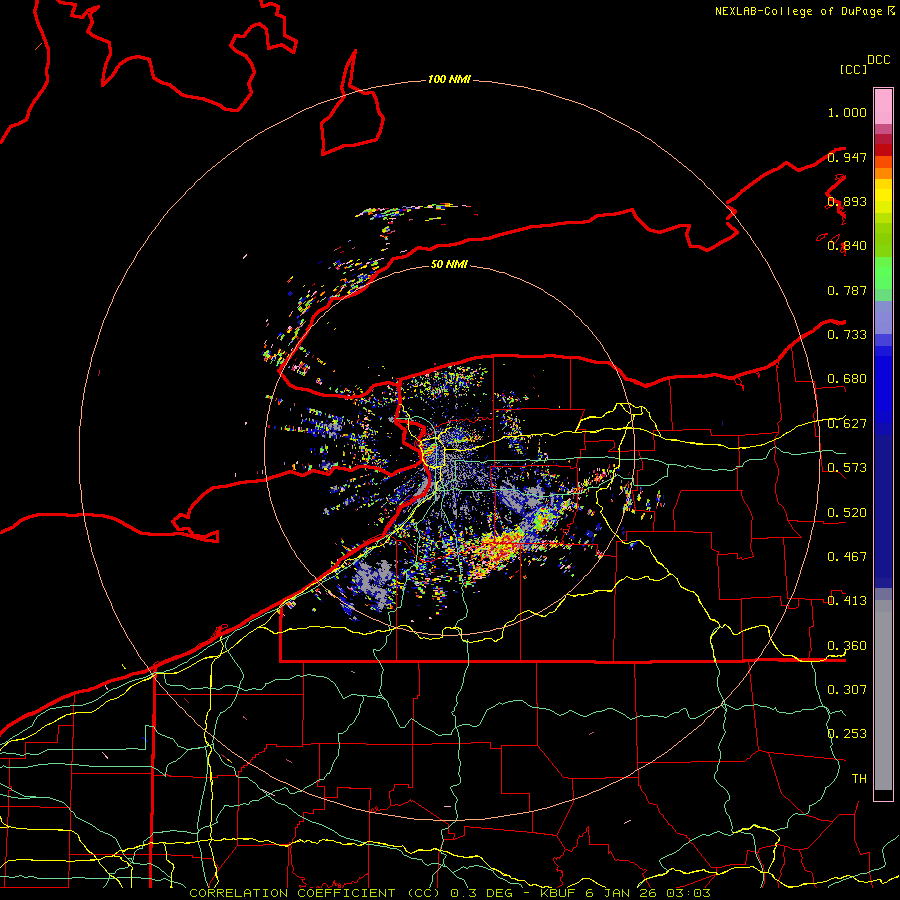Click the 1.000 scale value
This screenshot has height=900, width=900.
(847, 112)
